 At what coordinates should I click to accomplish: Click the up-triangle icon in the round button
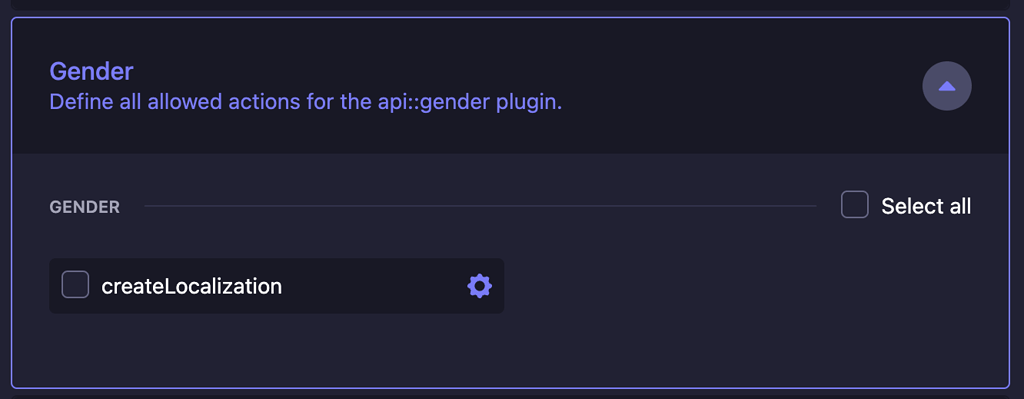coord(946,86)
